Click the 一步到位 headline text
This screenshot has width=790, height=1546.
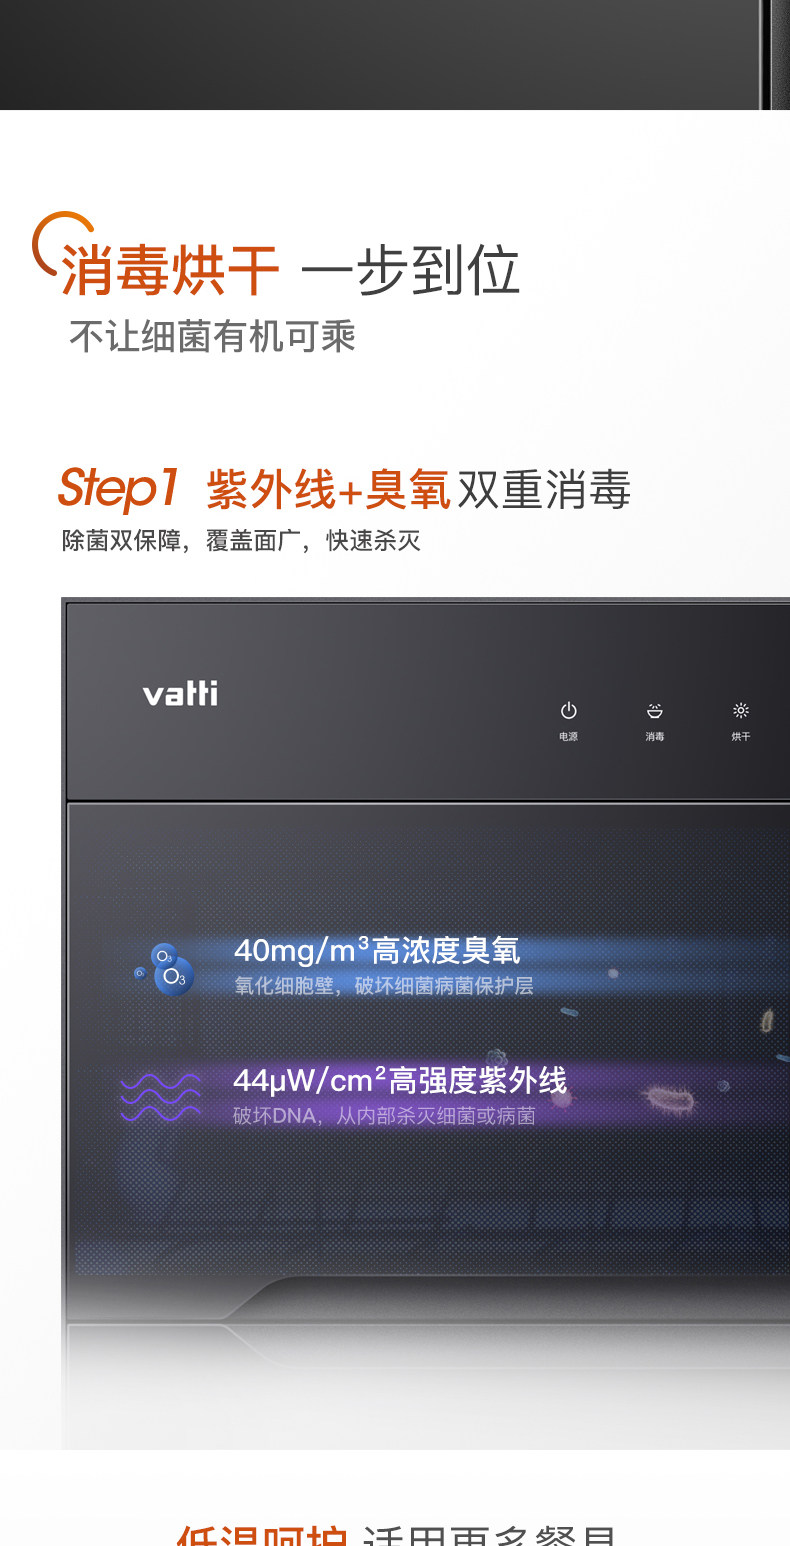coord(410,270)
